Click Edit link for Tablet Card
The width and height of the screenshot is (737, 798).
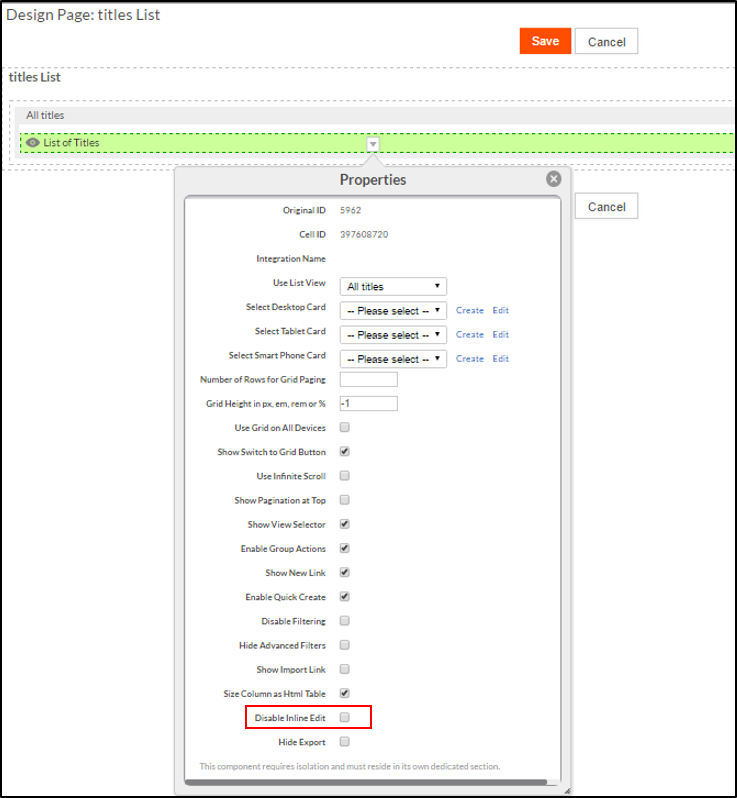click(x=500, y=334)
